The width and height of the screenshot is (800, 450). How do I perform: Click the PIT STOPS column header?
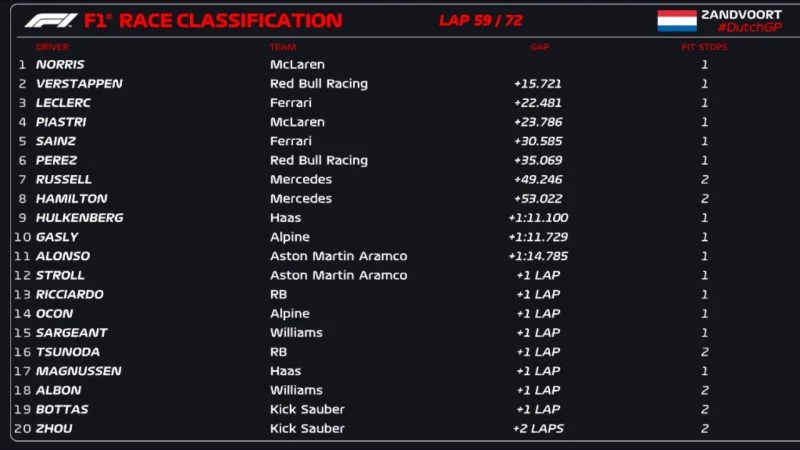(x=704, y=47)
